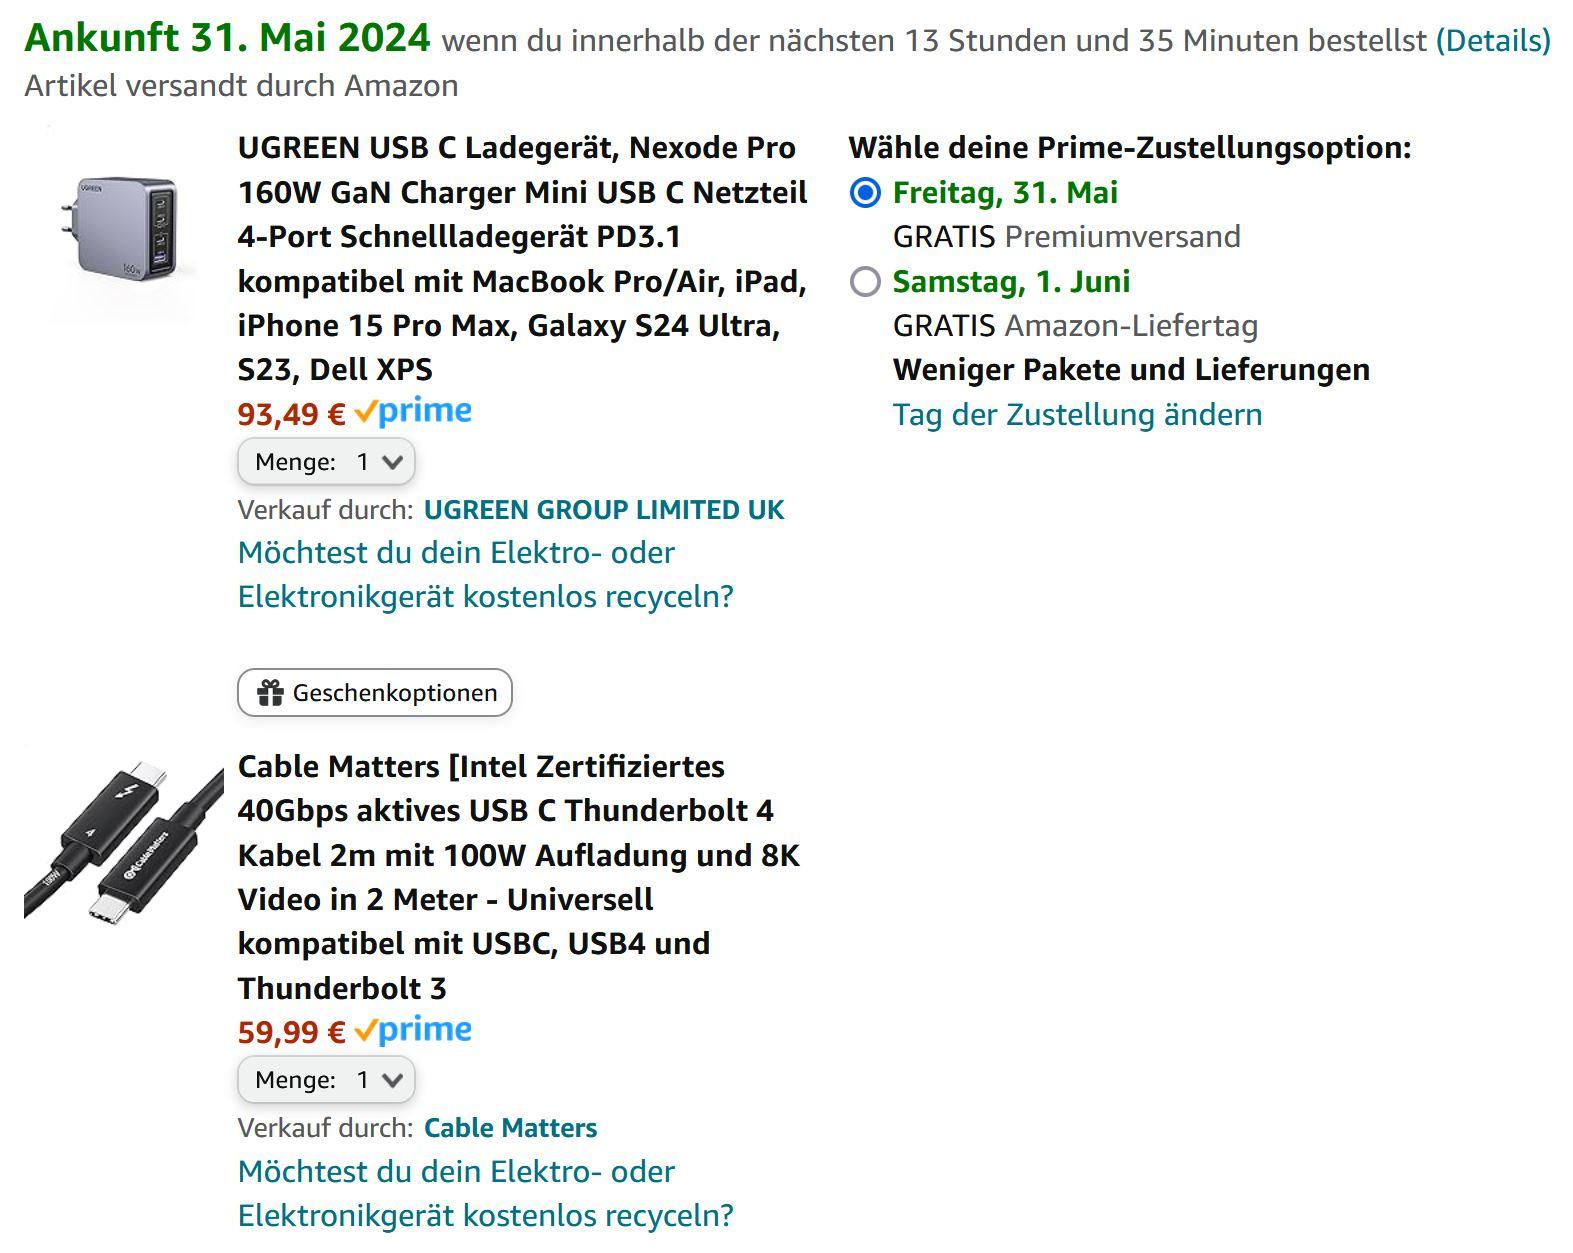Open the Cable Matters seller link
The image size is (1573, 1253).
click(x=510, y=1128)
